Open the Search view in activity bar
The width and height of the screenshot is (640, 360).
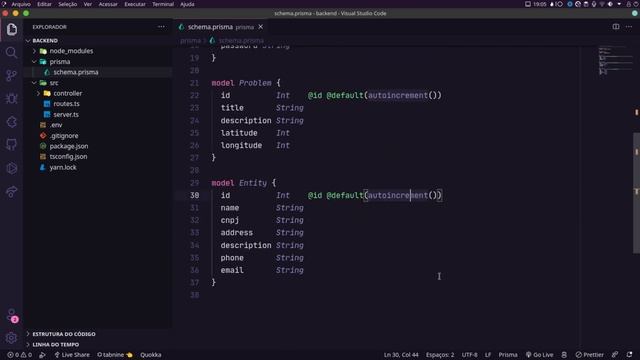pyautogui.click(x=11, y=52)
